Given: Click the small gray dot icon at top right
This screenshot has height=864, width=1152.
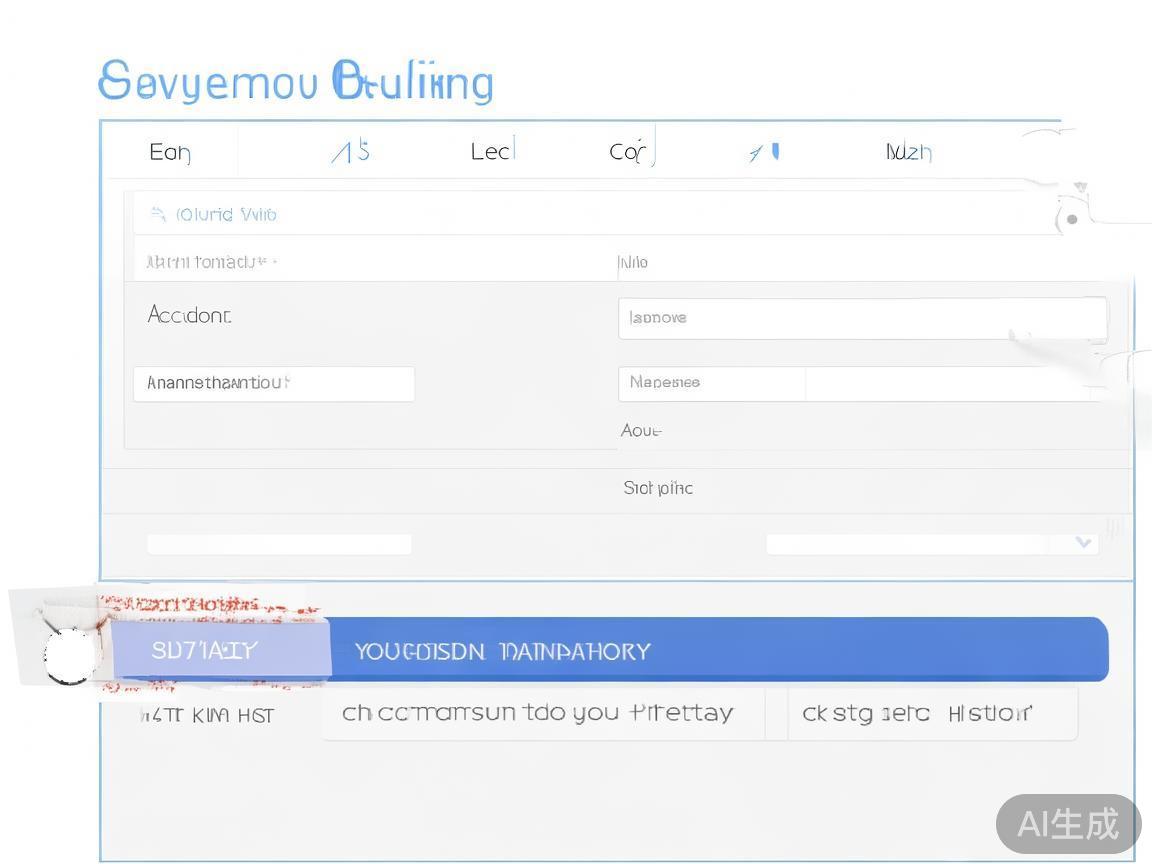Looking at the screenshot, I should click(x=1072, y=219).
